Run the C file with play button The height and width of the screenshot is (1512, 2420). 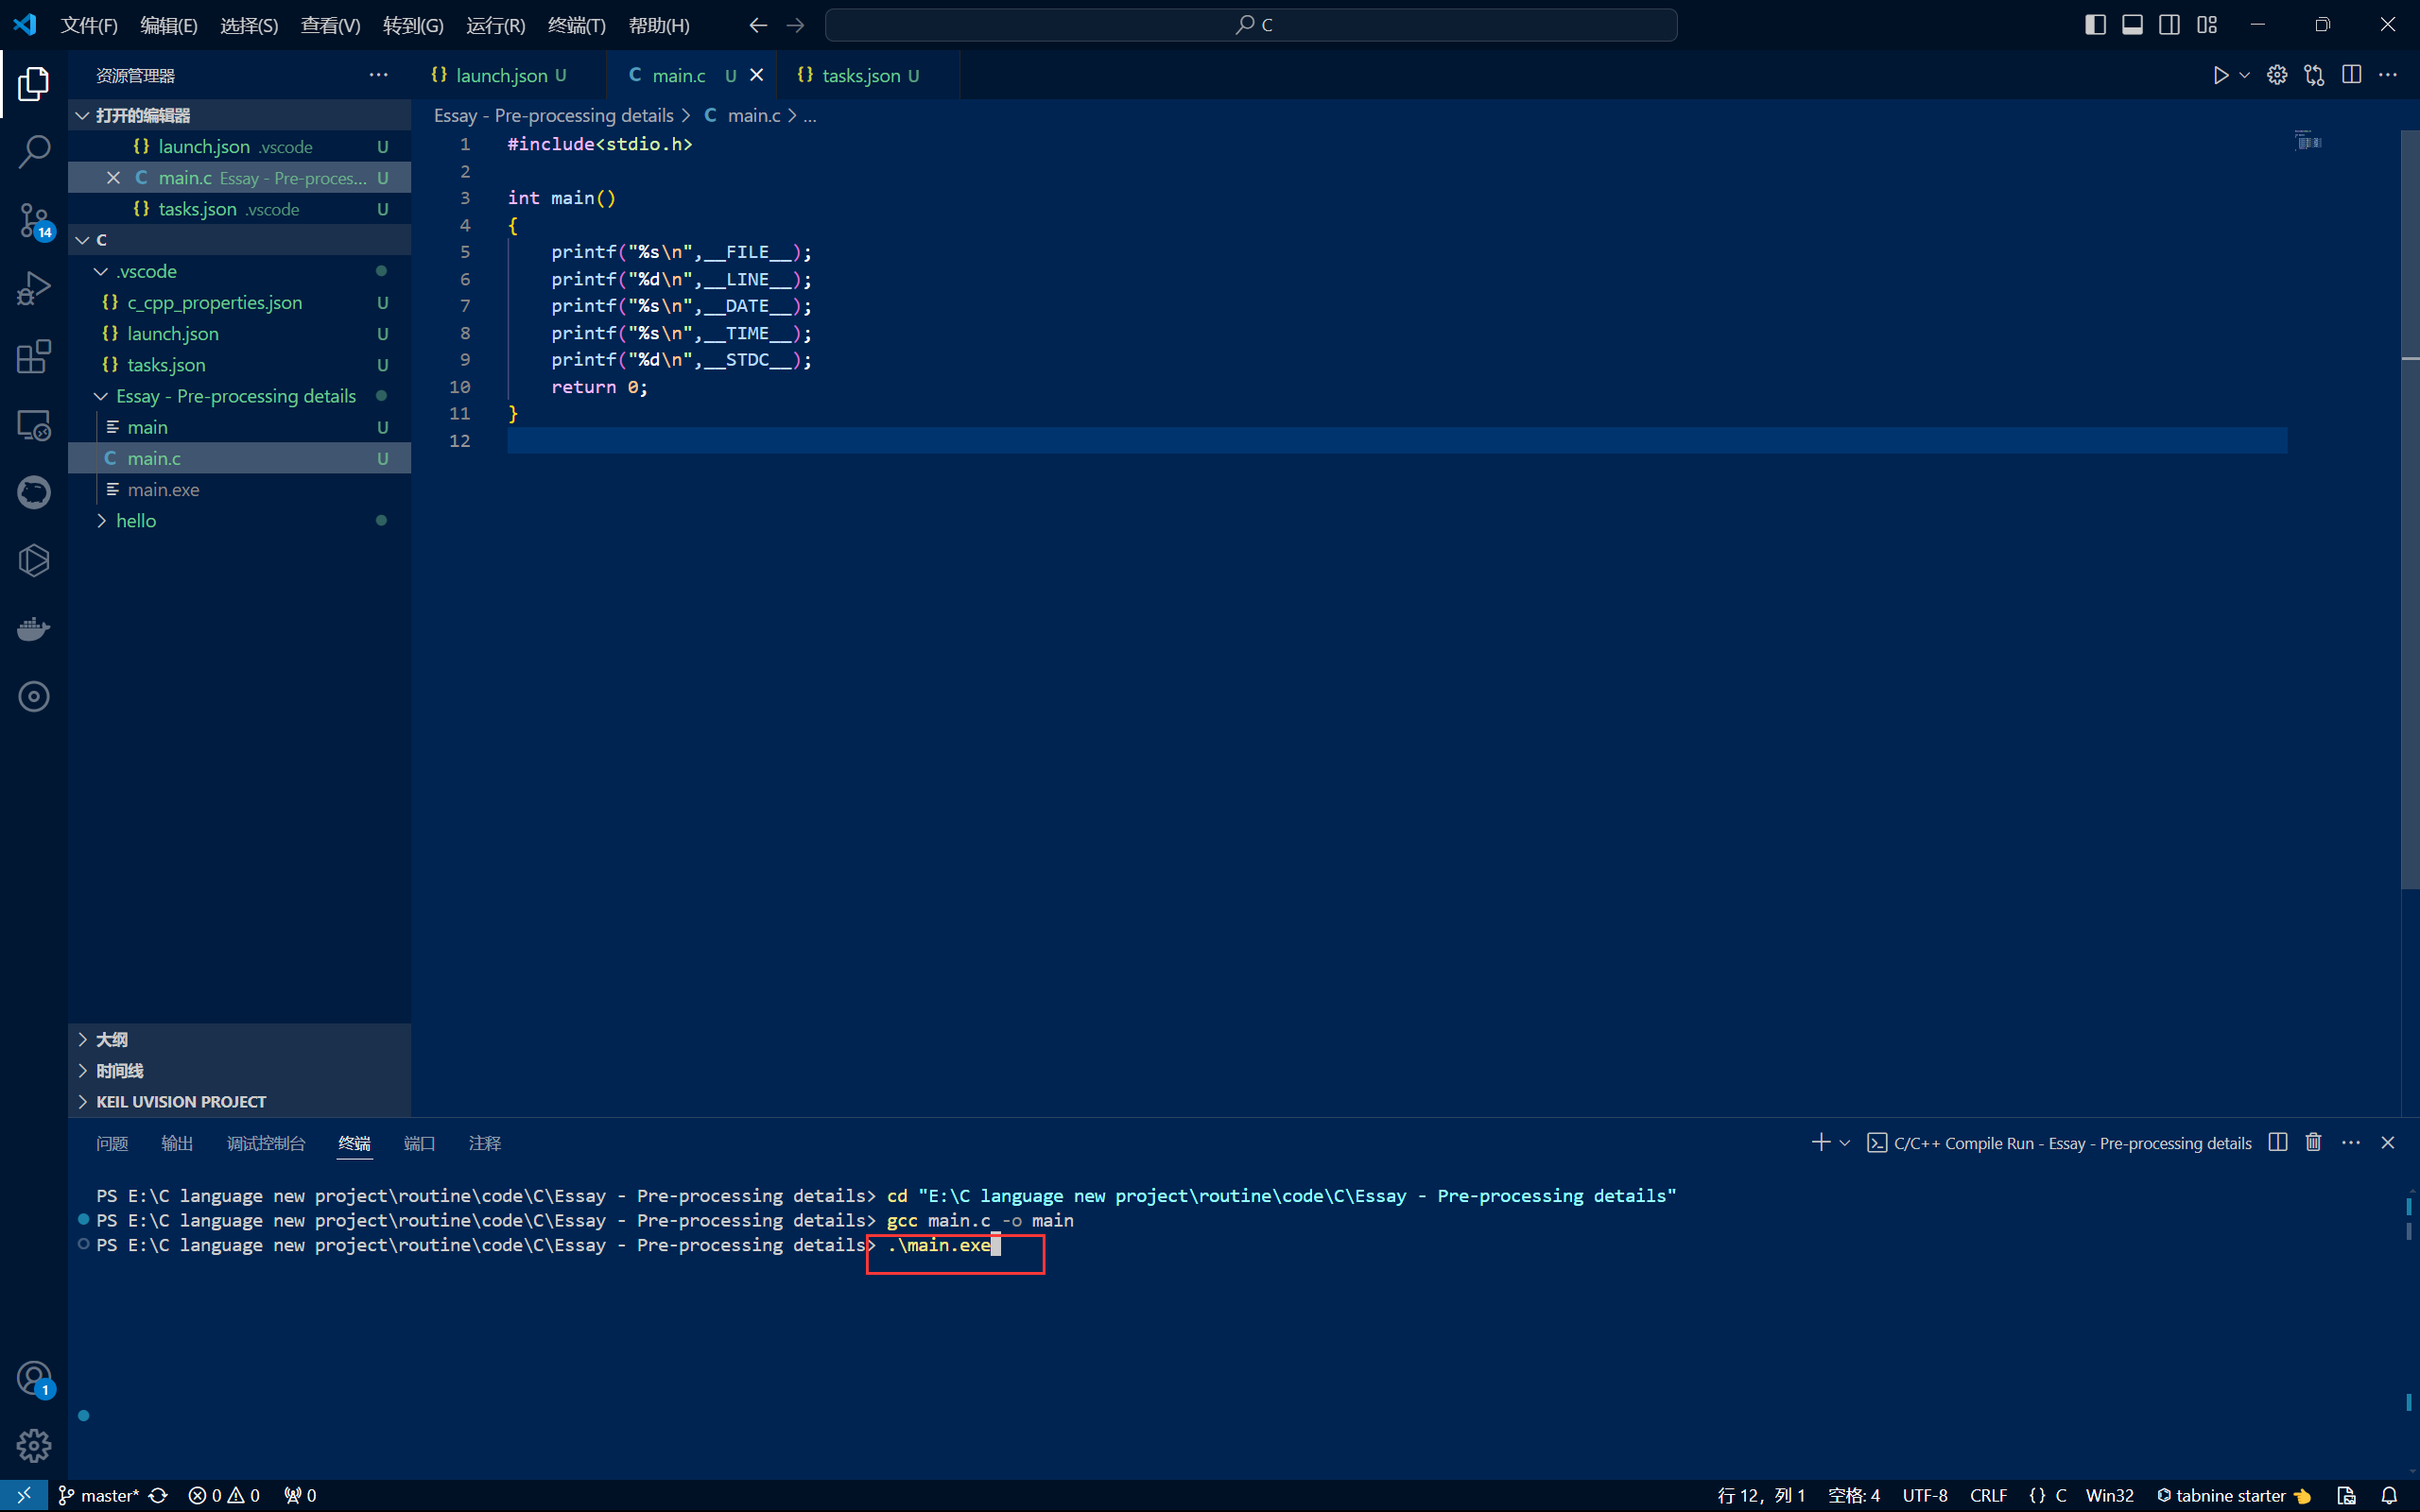pyautogui.click(x=2220, y=76)
